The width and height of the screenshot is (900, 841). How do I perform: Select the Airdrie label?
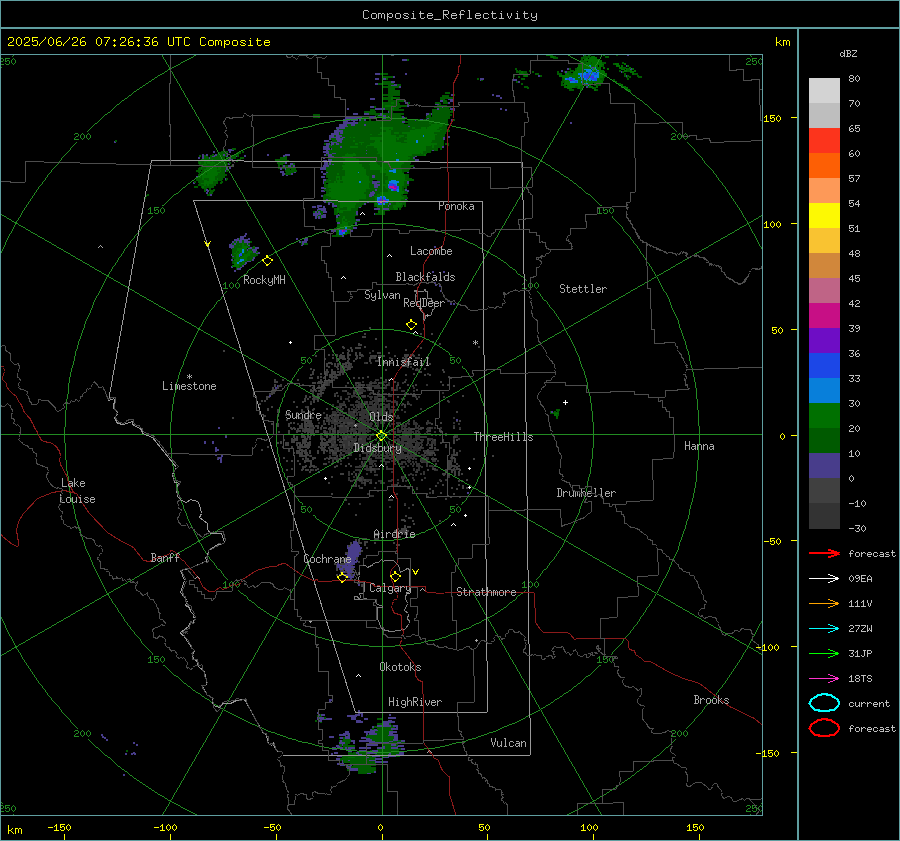click(x=394, y=534)
